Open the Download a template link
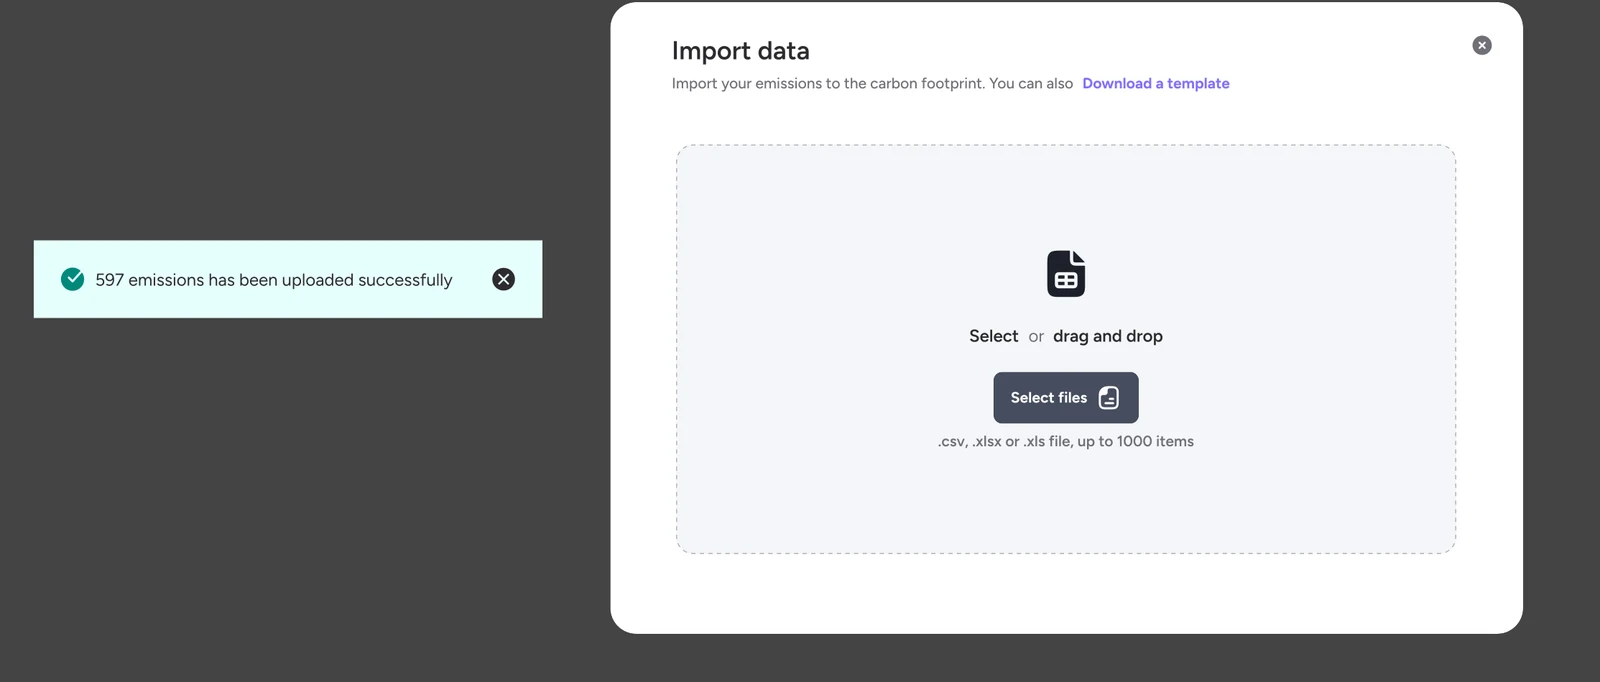1600x682 pixels. [x=1156, y=83]
